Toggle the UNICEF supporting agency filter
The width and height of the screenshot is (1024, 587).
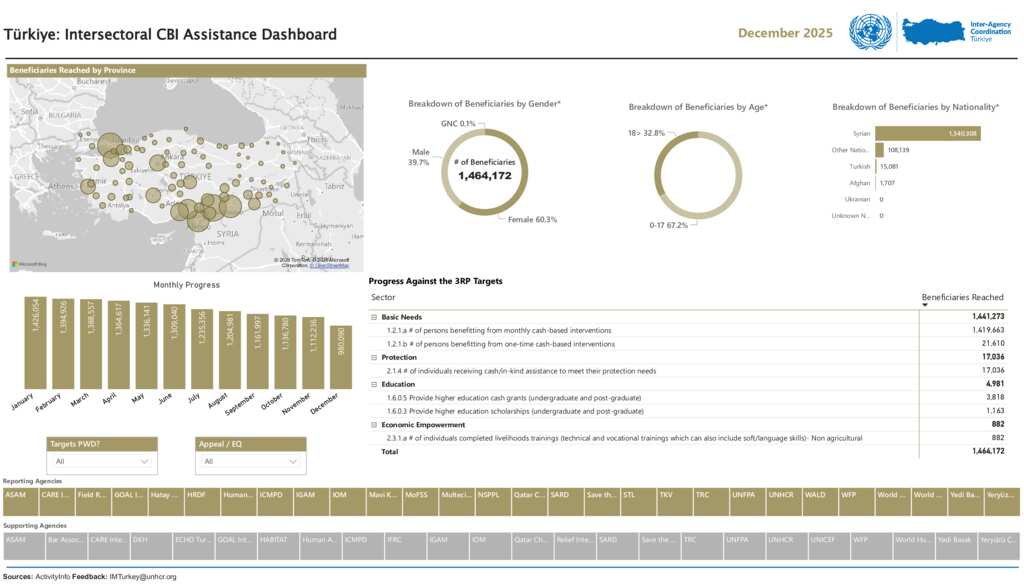[x=827, y=540]
